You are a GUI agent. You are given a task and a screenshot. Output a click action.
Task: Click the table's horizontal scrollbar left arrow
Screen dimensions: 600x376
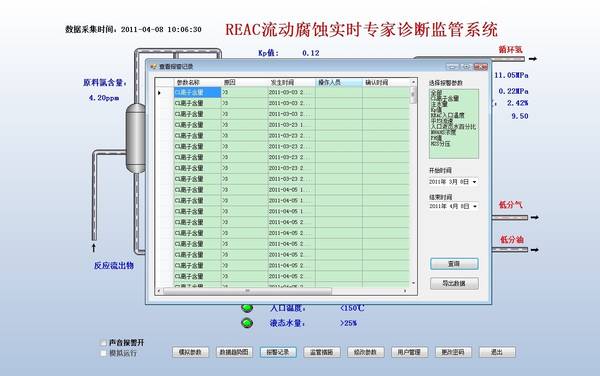(x=159, y=291)
